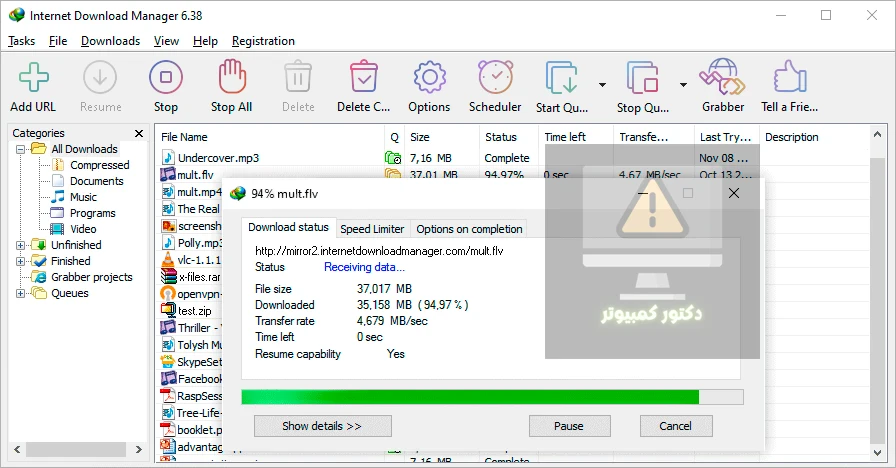Open the Scheduler clock icon
The image size is (896, 468).
(x=495, y=77)
